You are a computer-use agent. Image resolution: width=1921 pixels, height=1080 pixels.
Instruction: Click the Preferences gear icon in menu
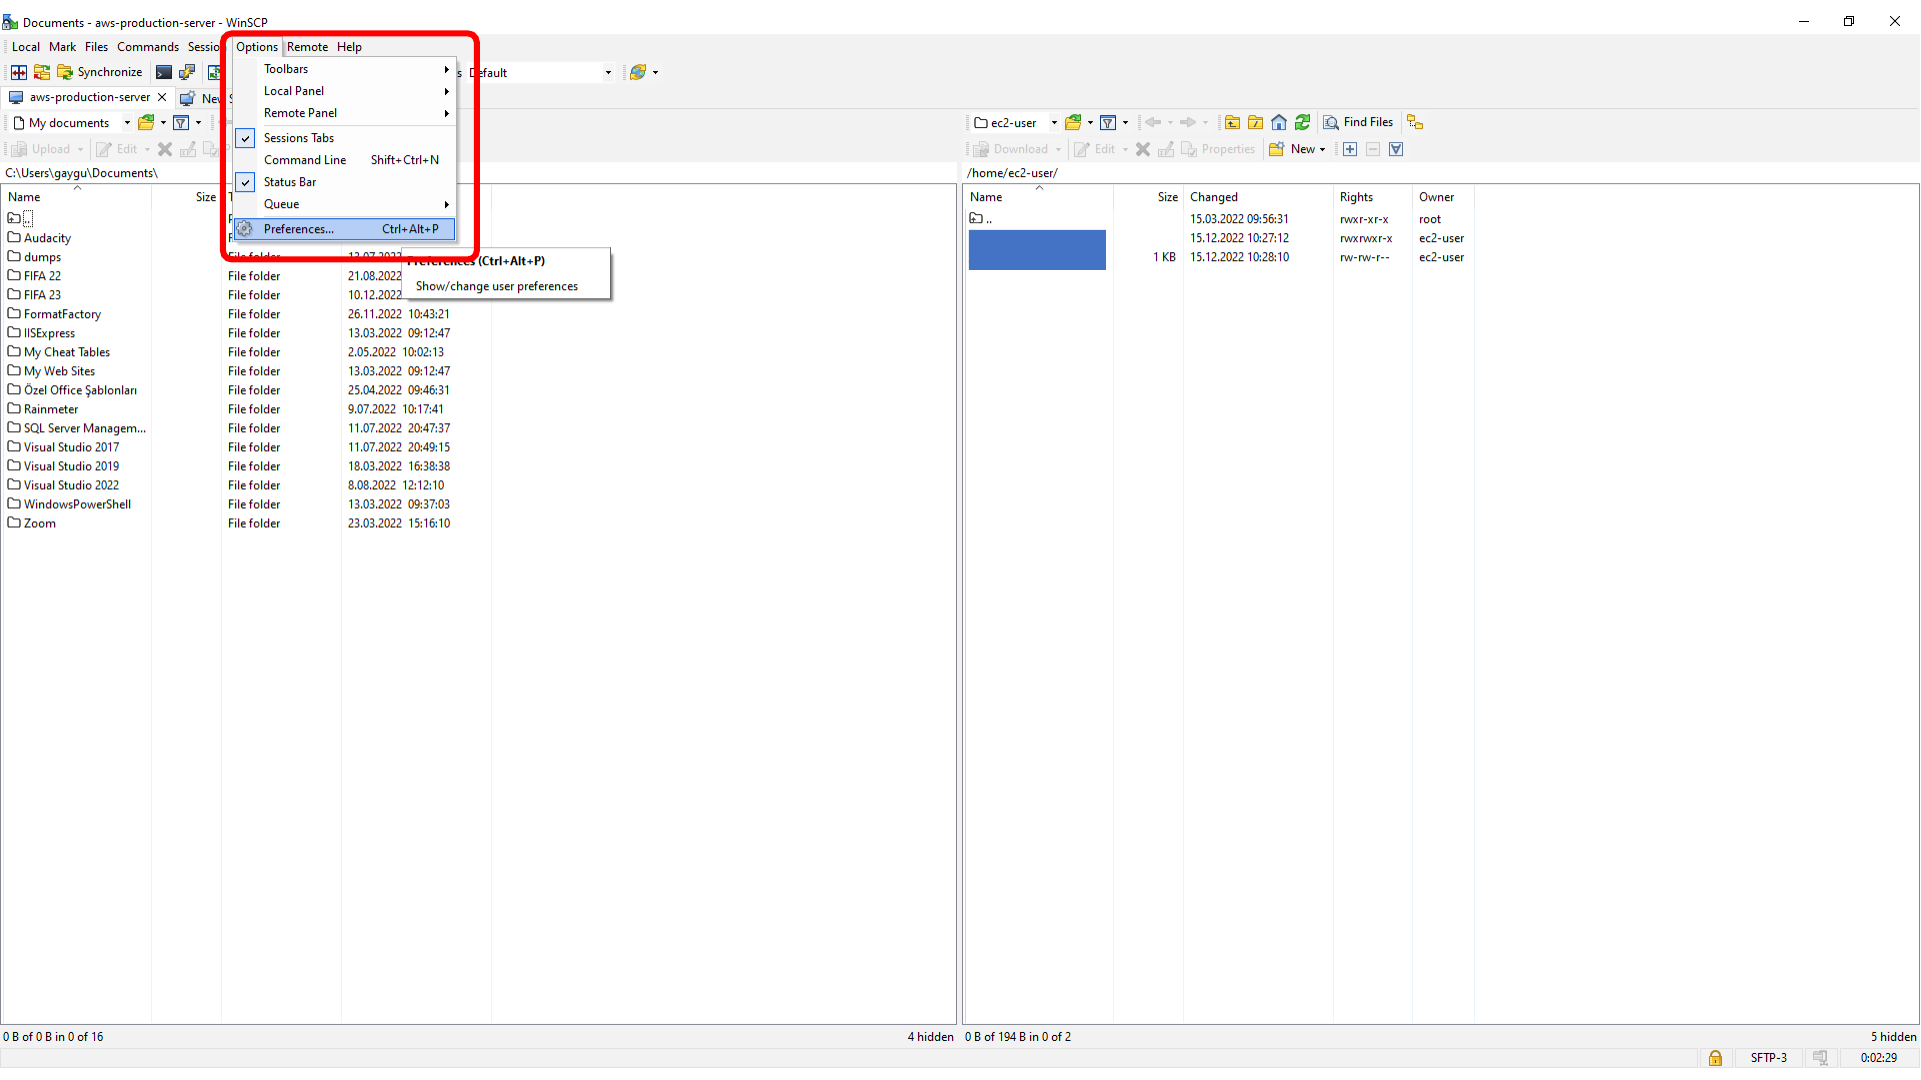coord(245,229)
